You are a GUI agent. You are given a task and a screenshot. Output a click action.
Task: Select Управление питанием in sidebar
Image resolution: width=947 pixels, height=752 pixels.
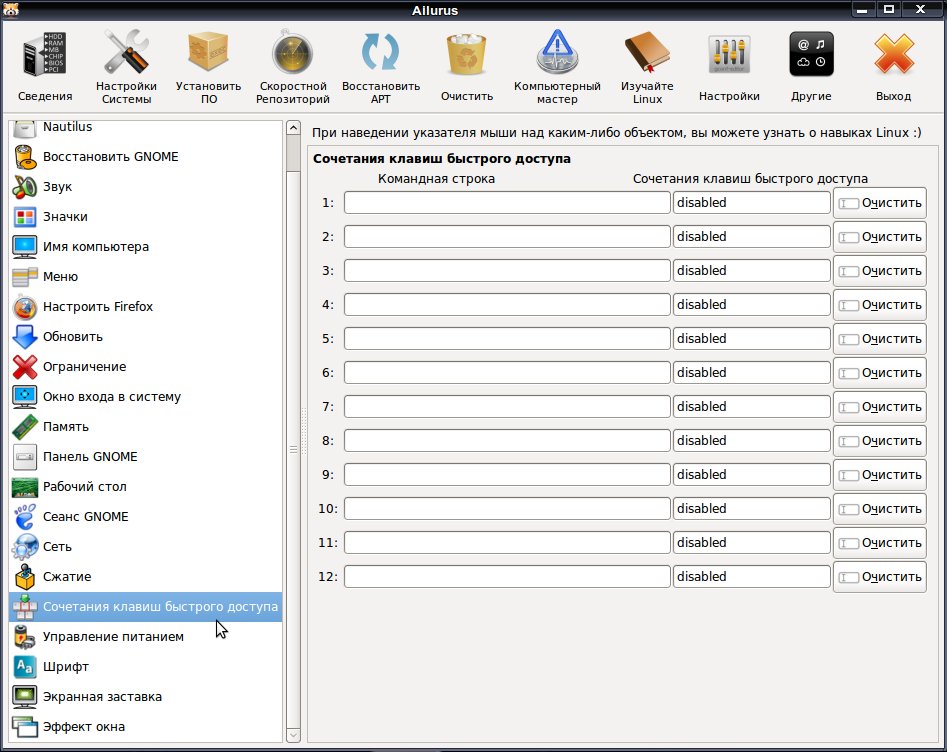pyautogui.click(x=146, y=637)
